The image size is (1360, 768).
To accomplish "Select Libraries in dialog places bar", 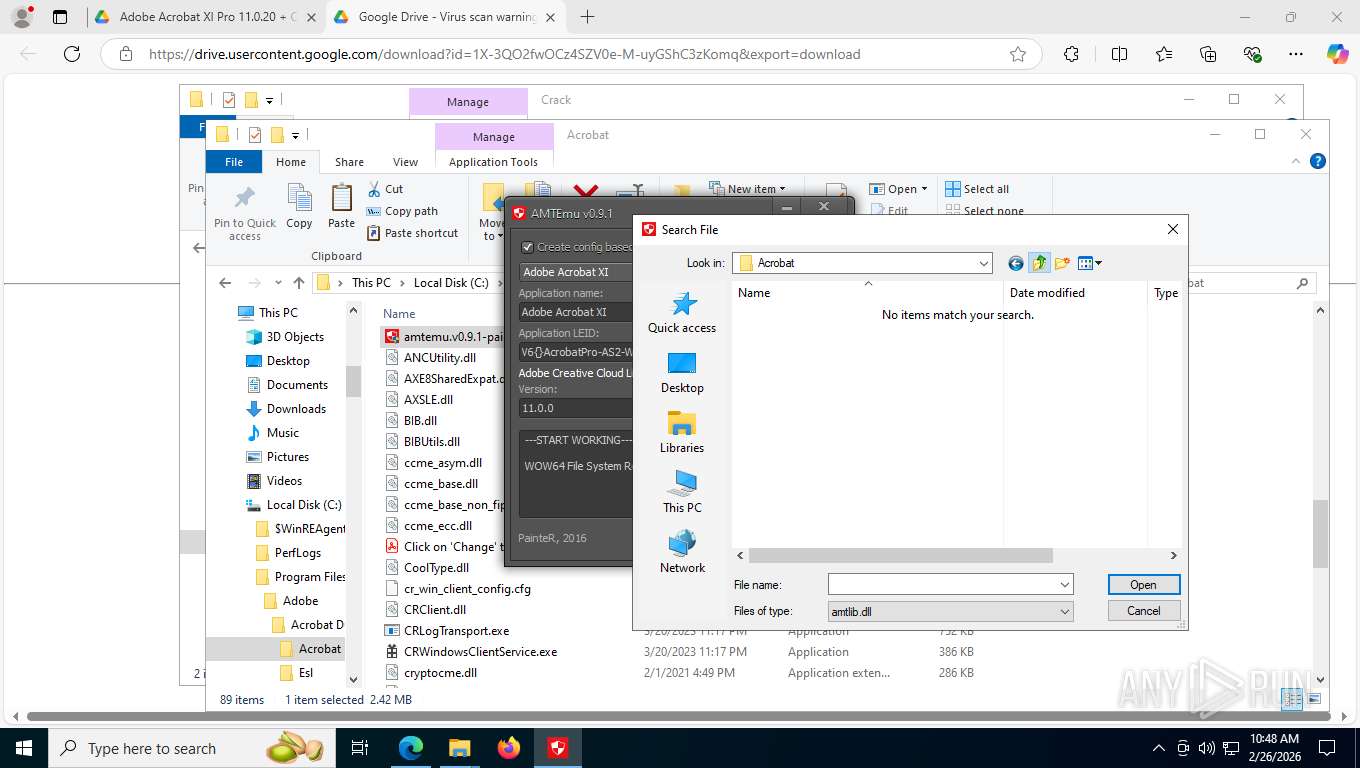I will coord(682,433).
